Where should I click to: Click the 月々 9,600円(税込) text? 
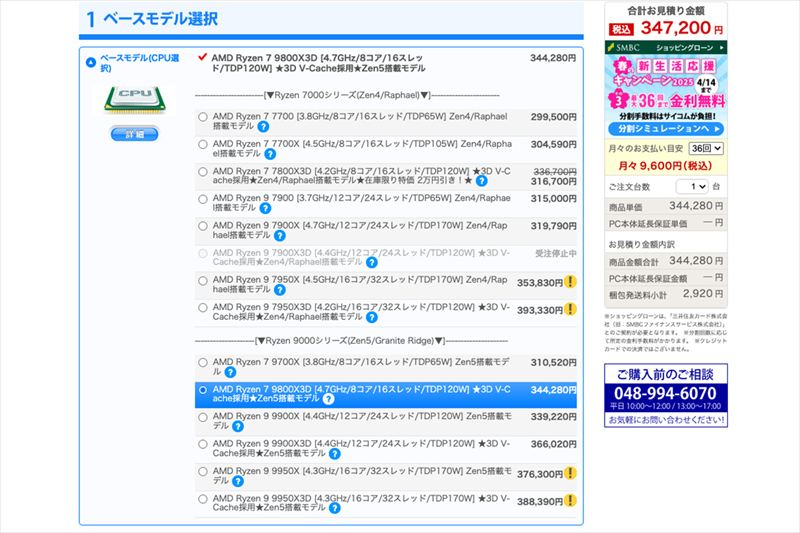click(665, 166)
